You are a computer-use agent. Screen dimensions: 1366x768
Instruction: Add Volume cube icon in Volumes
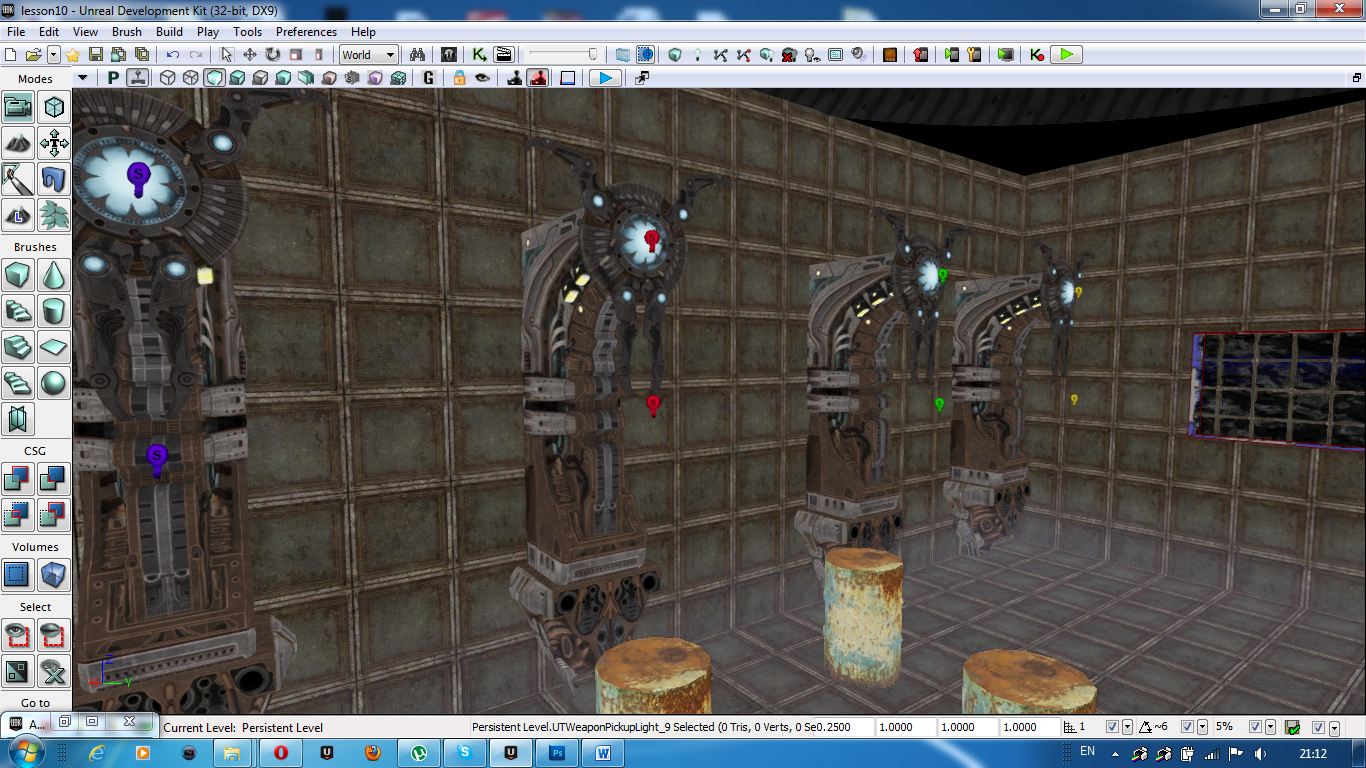[x=53, y=575]
